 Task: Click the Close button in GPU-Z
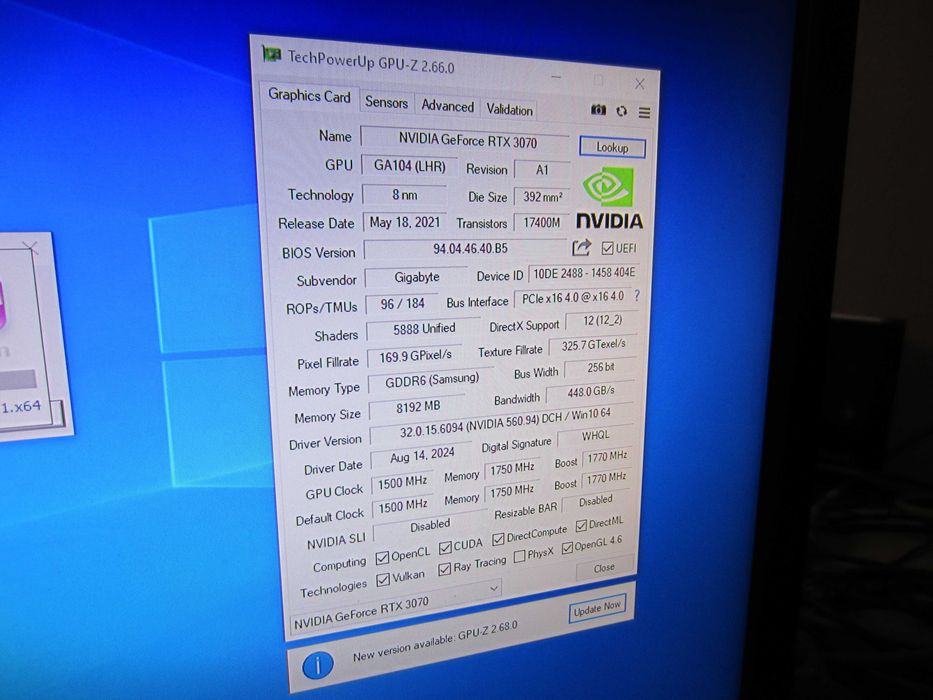pos(604,568)
